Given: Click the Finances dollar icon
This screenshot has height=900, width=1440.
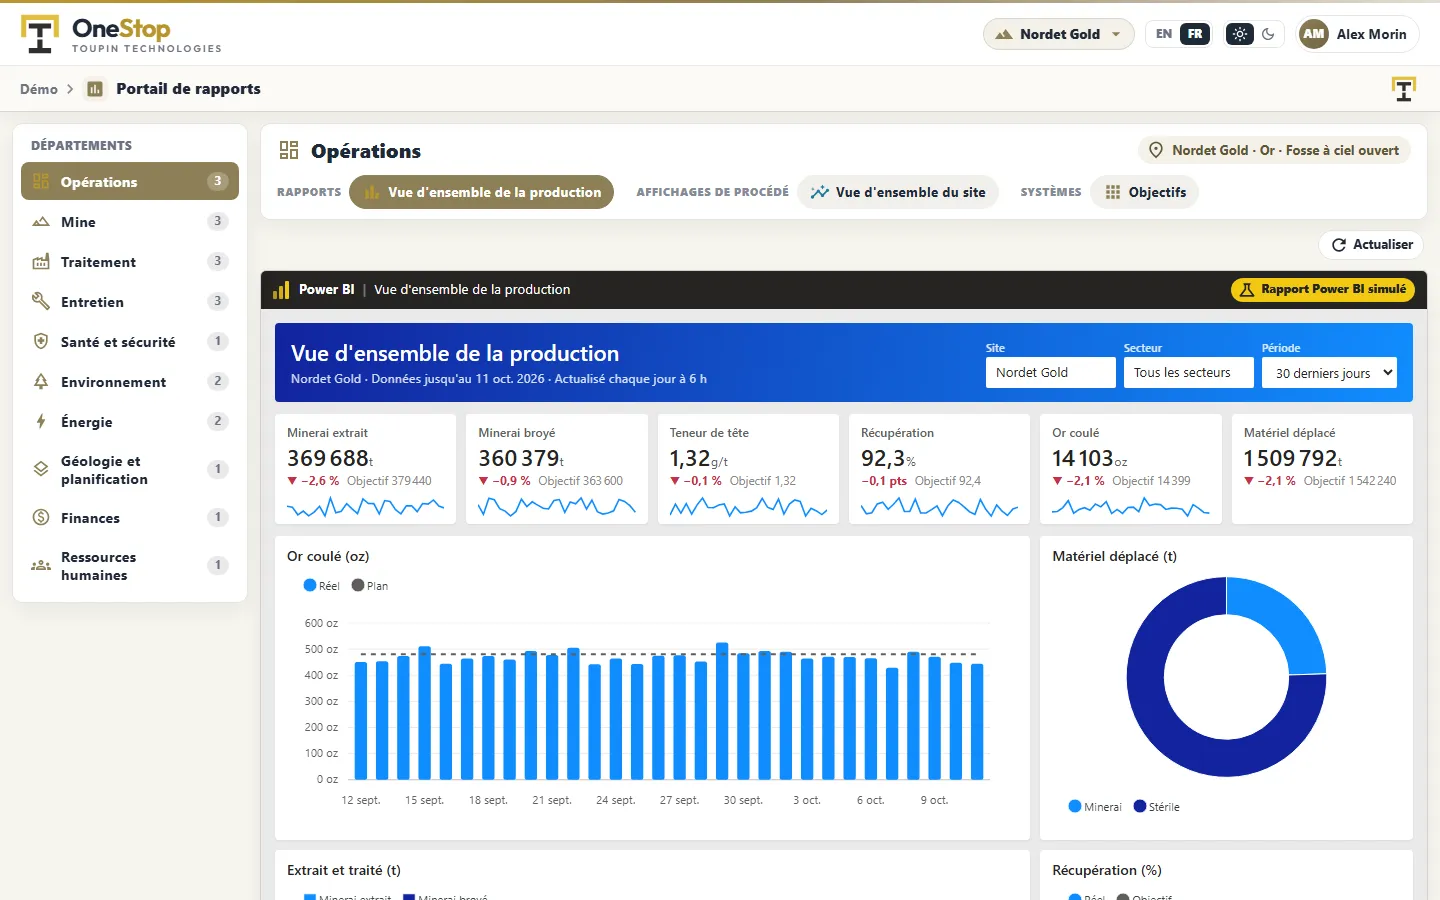Looking at the screenshot, I should pos(41,517).
